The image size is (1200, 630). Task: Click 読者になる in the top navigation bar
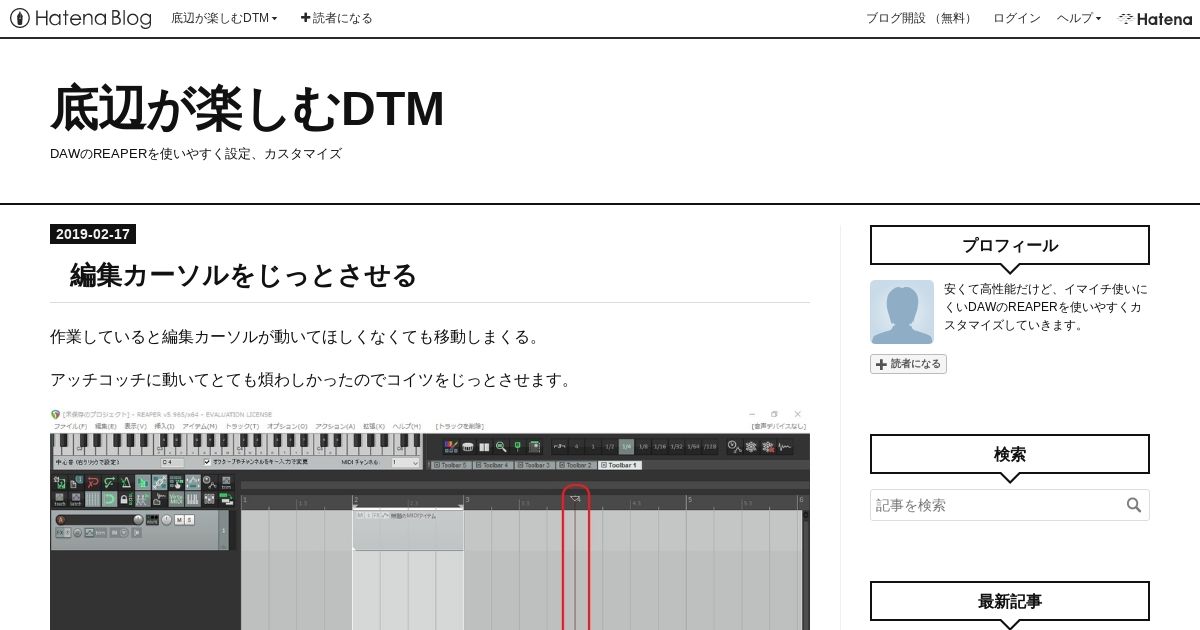tap(337, 18)
